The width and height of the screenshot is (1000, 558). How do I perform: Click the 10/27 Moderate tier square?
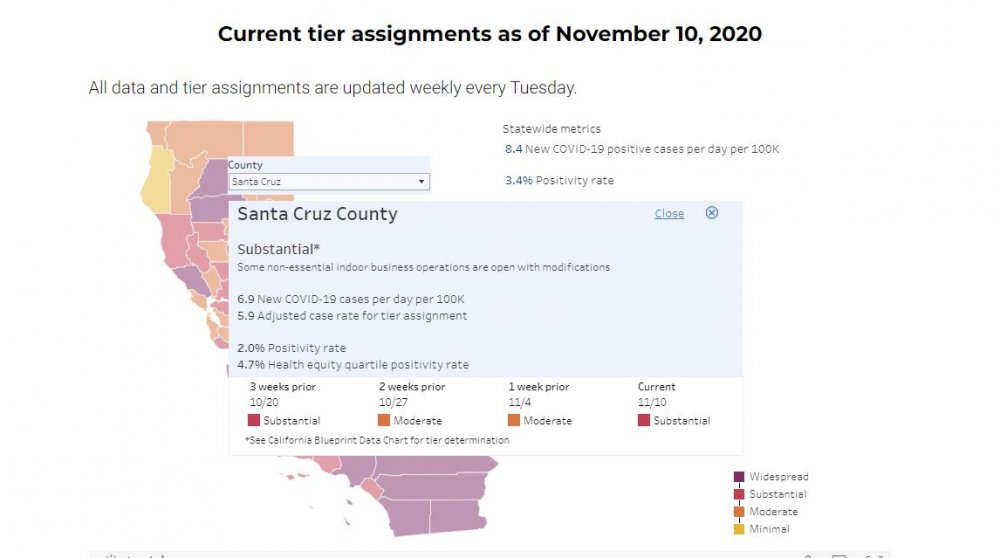coord(384,421)
